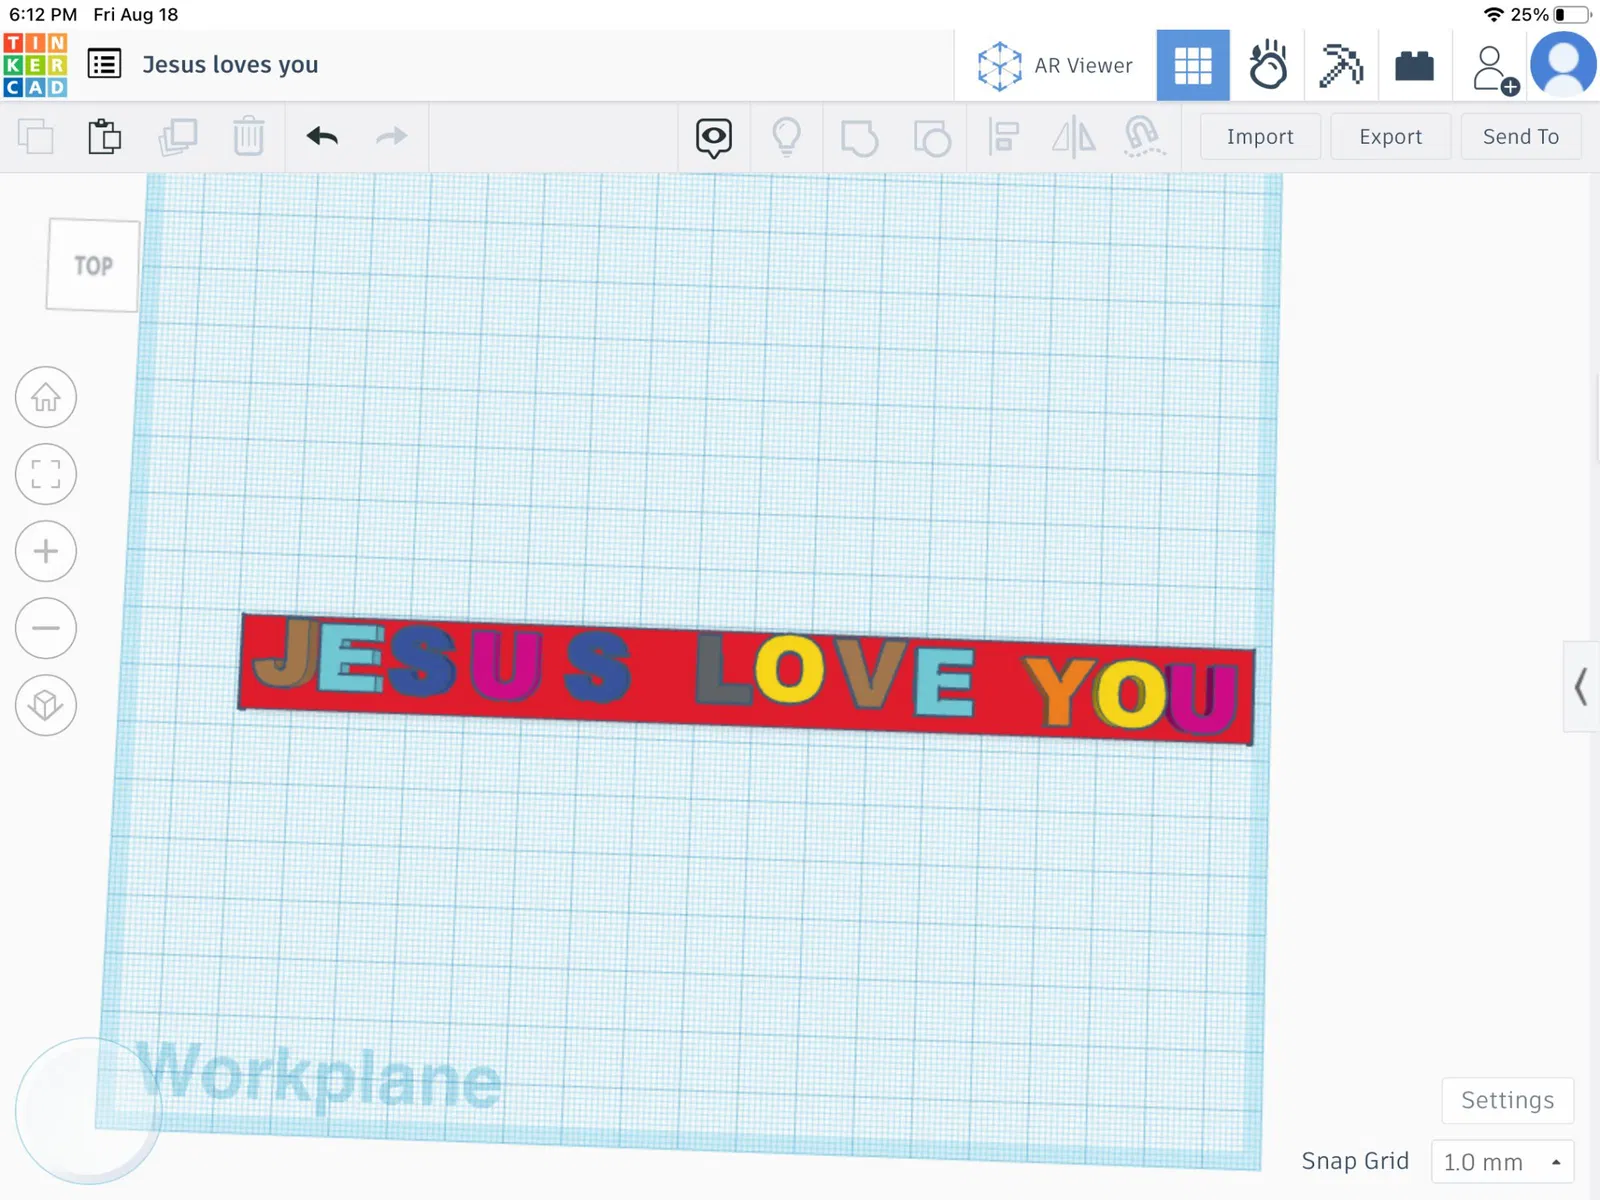
Task: Open the workplane Settings
Action: [x=1508, y=1100]
